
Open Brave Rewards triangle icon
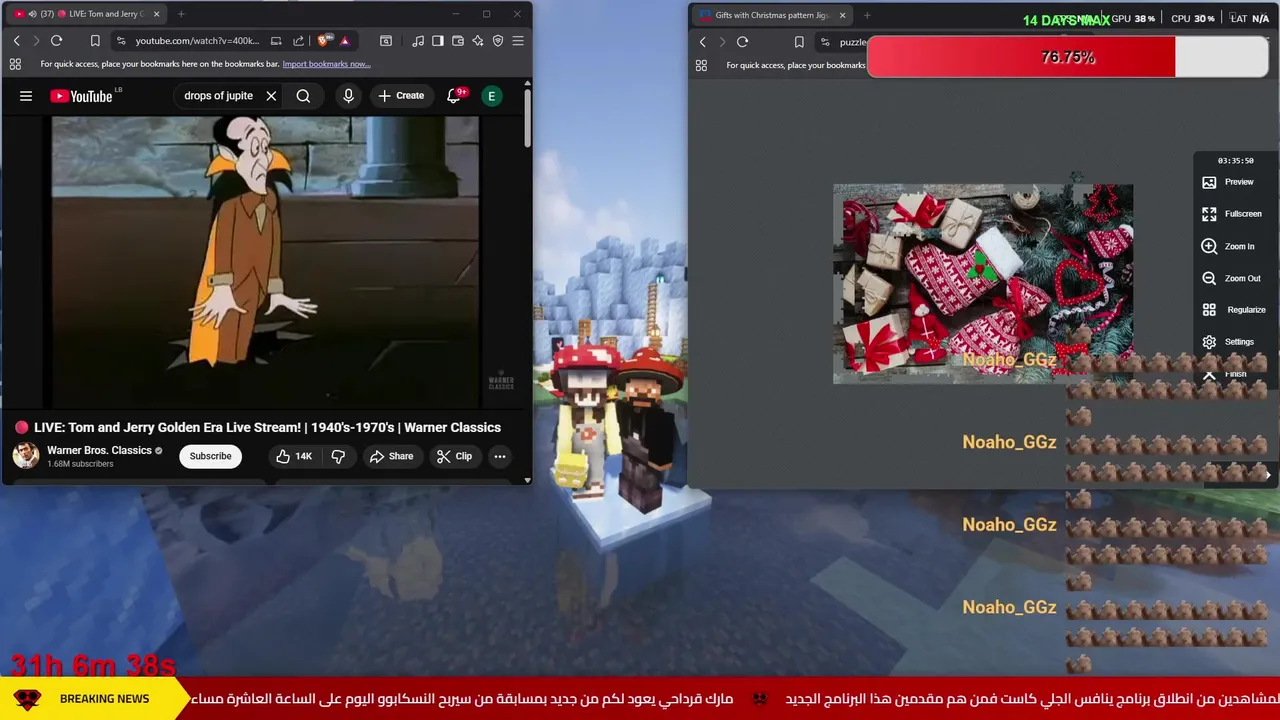(x=344, y=41)
